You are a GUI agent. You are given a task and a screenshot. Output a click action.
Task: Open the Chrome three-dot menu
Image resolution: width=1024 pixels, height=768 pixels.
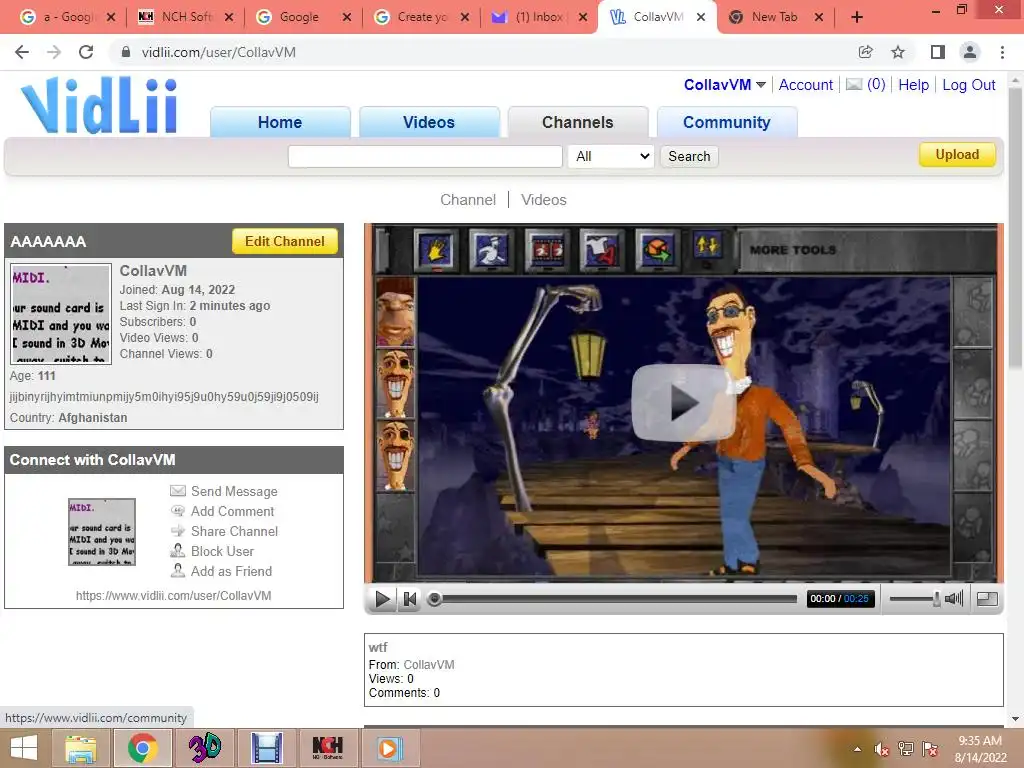tap(1002, 52)
